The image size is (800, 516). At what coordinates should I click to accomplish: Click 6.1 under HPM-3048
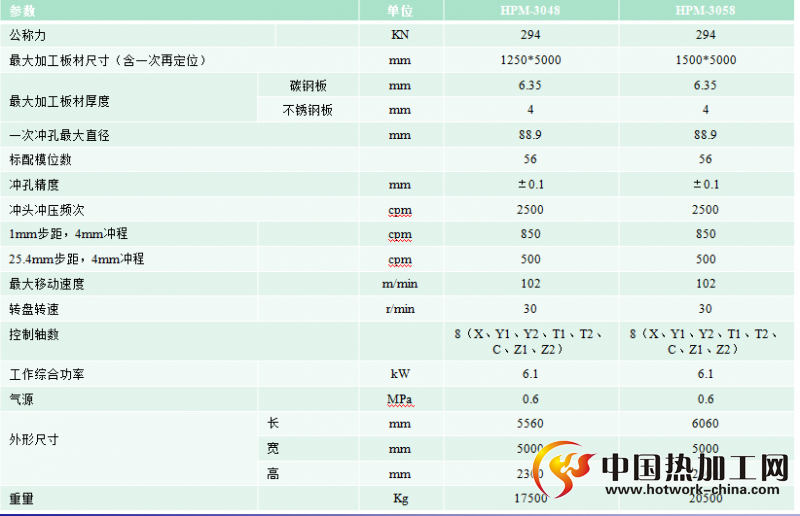[x=530, y=374]
